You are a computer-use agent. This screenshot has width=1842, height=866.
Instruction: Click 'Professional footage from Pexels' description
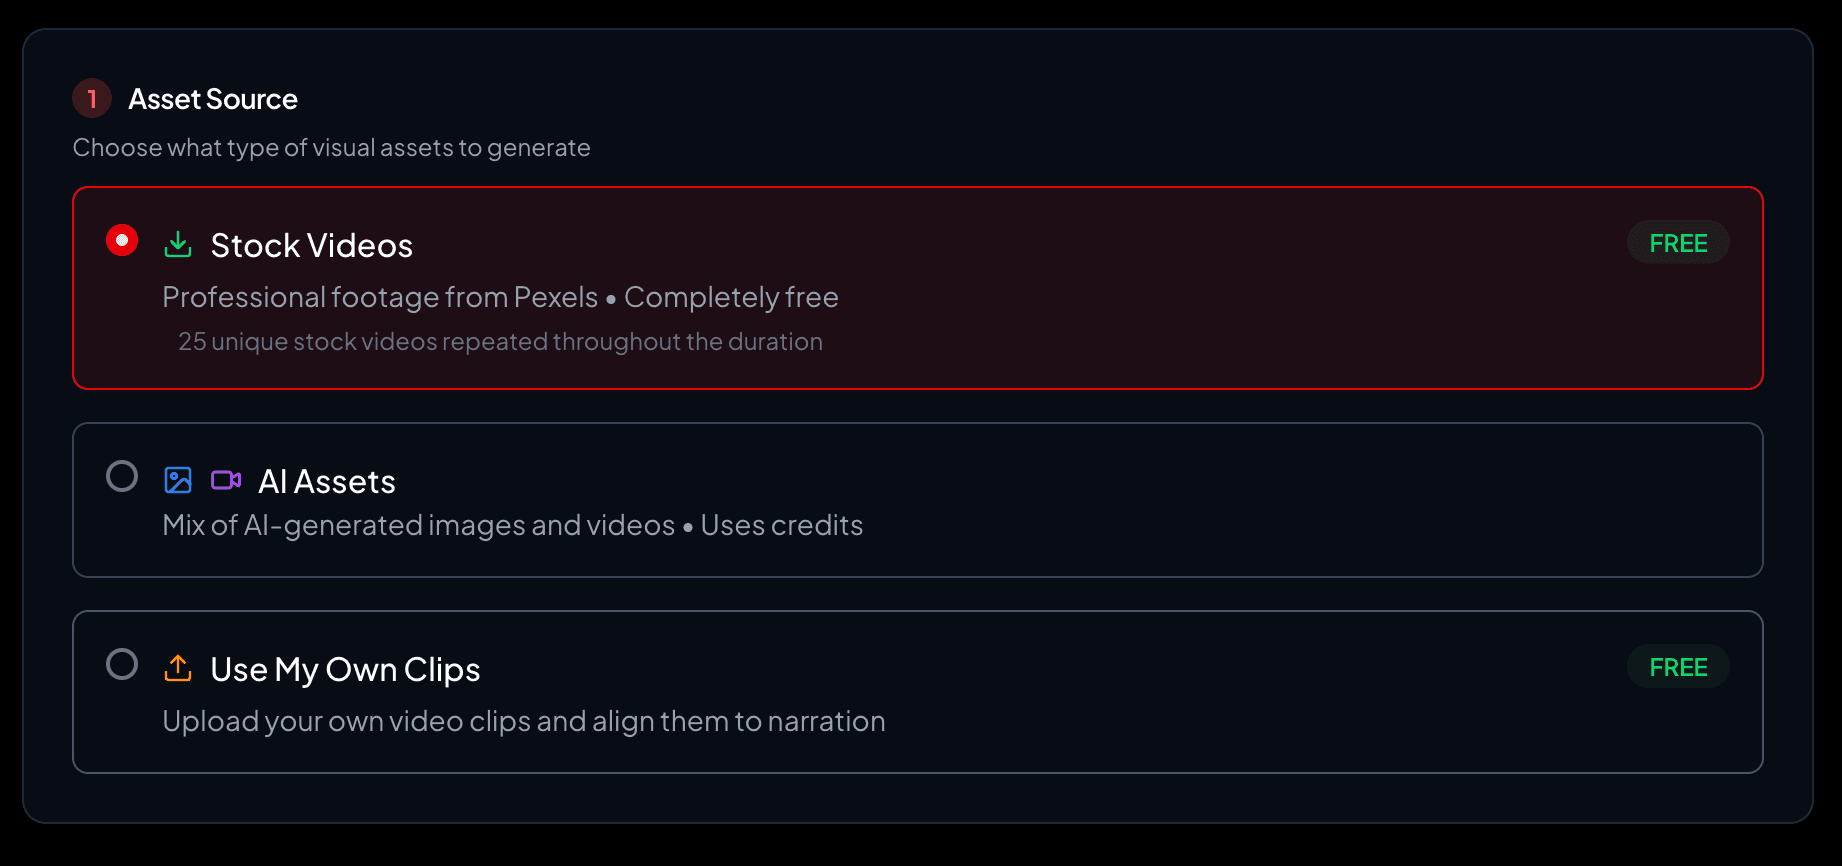(x=380, y=298)
